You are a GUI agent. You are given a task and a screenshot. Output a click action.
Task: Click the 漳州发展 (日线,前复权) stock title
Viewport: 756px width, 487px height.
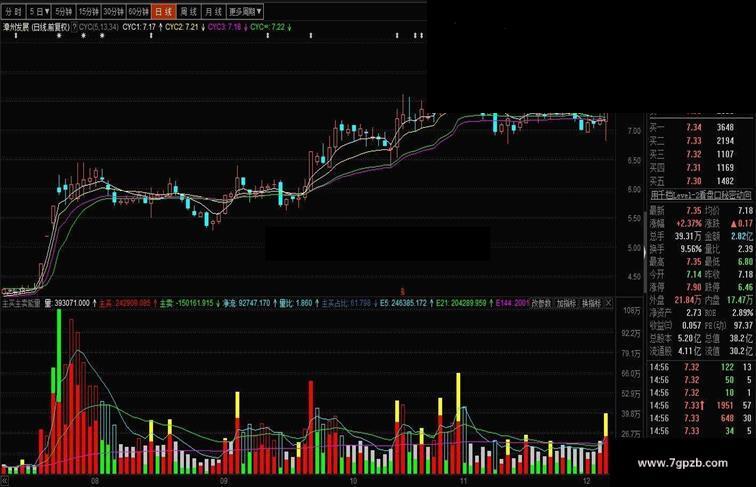(36, 27)
